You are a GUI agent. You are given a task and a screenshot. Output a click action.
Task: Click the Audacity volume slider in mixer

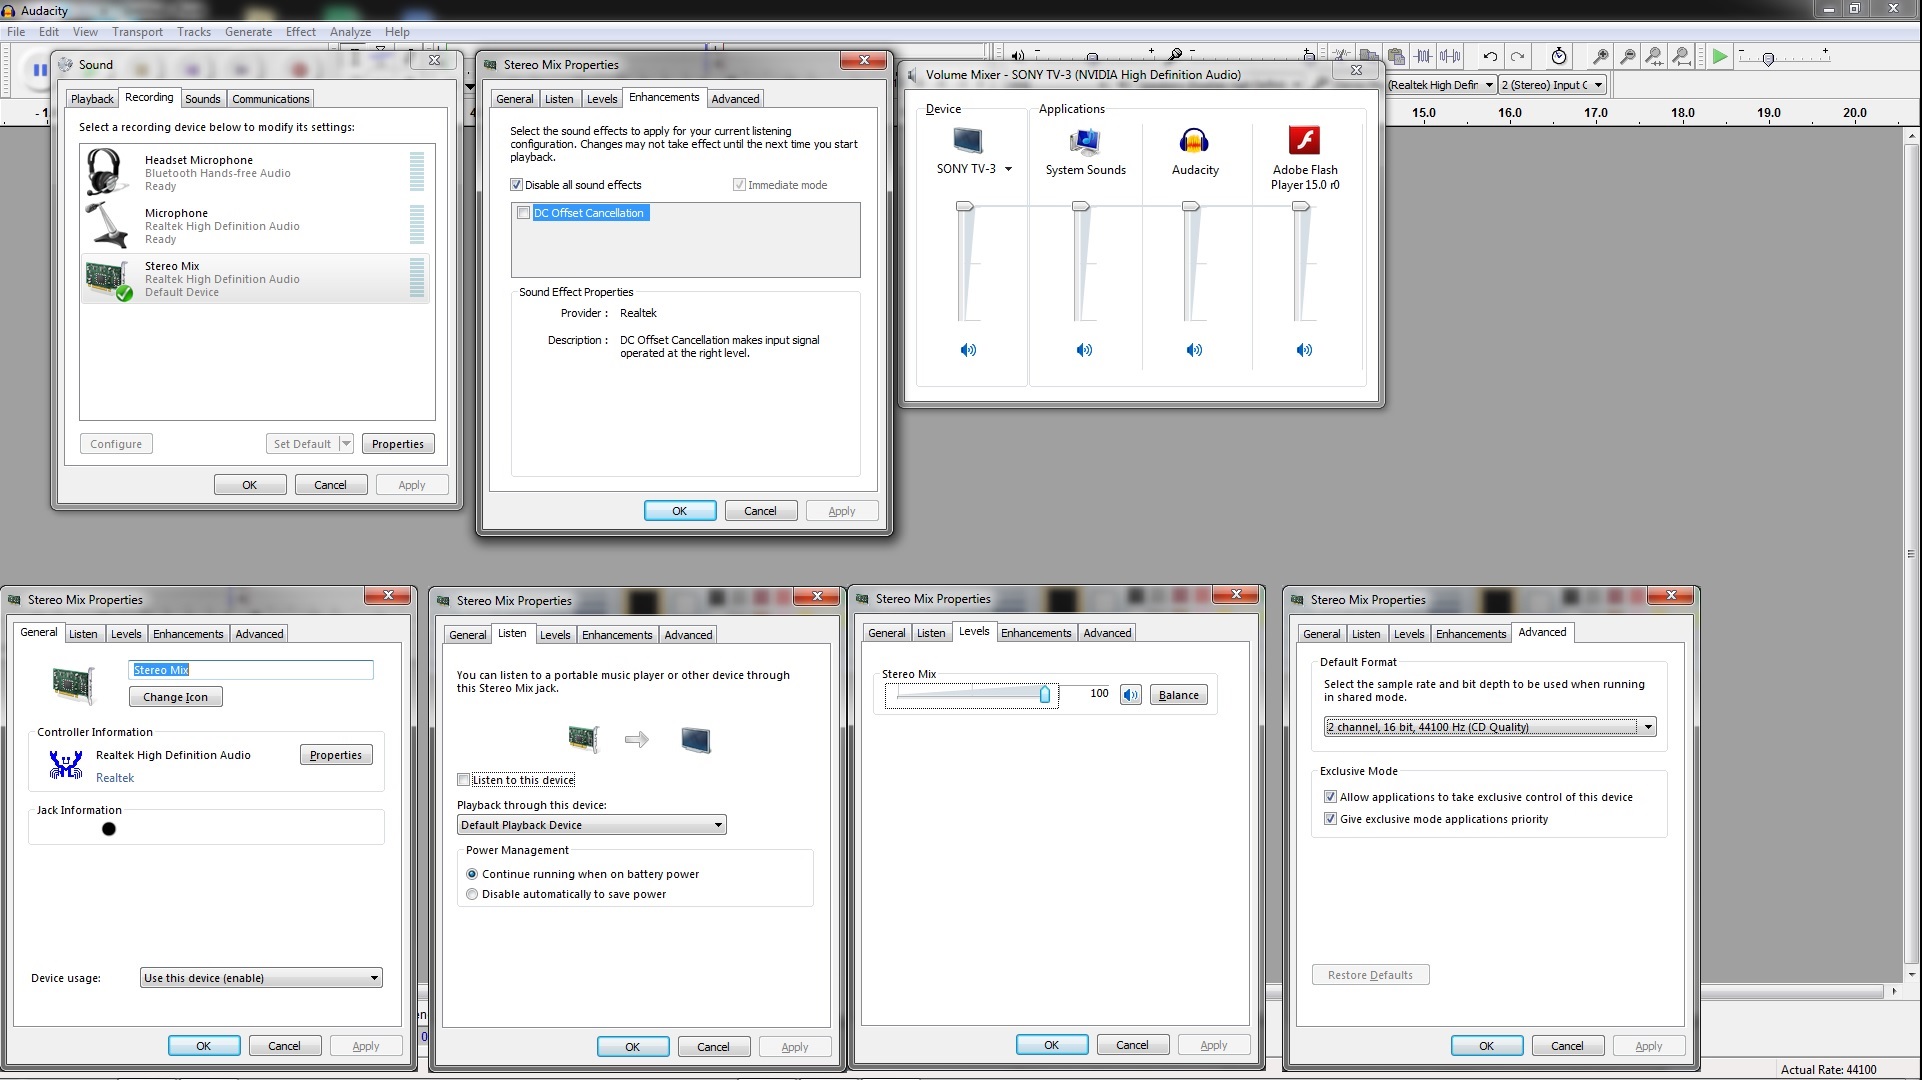(x=1190, y=206)
